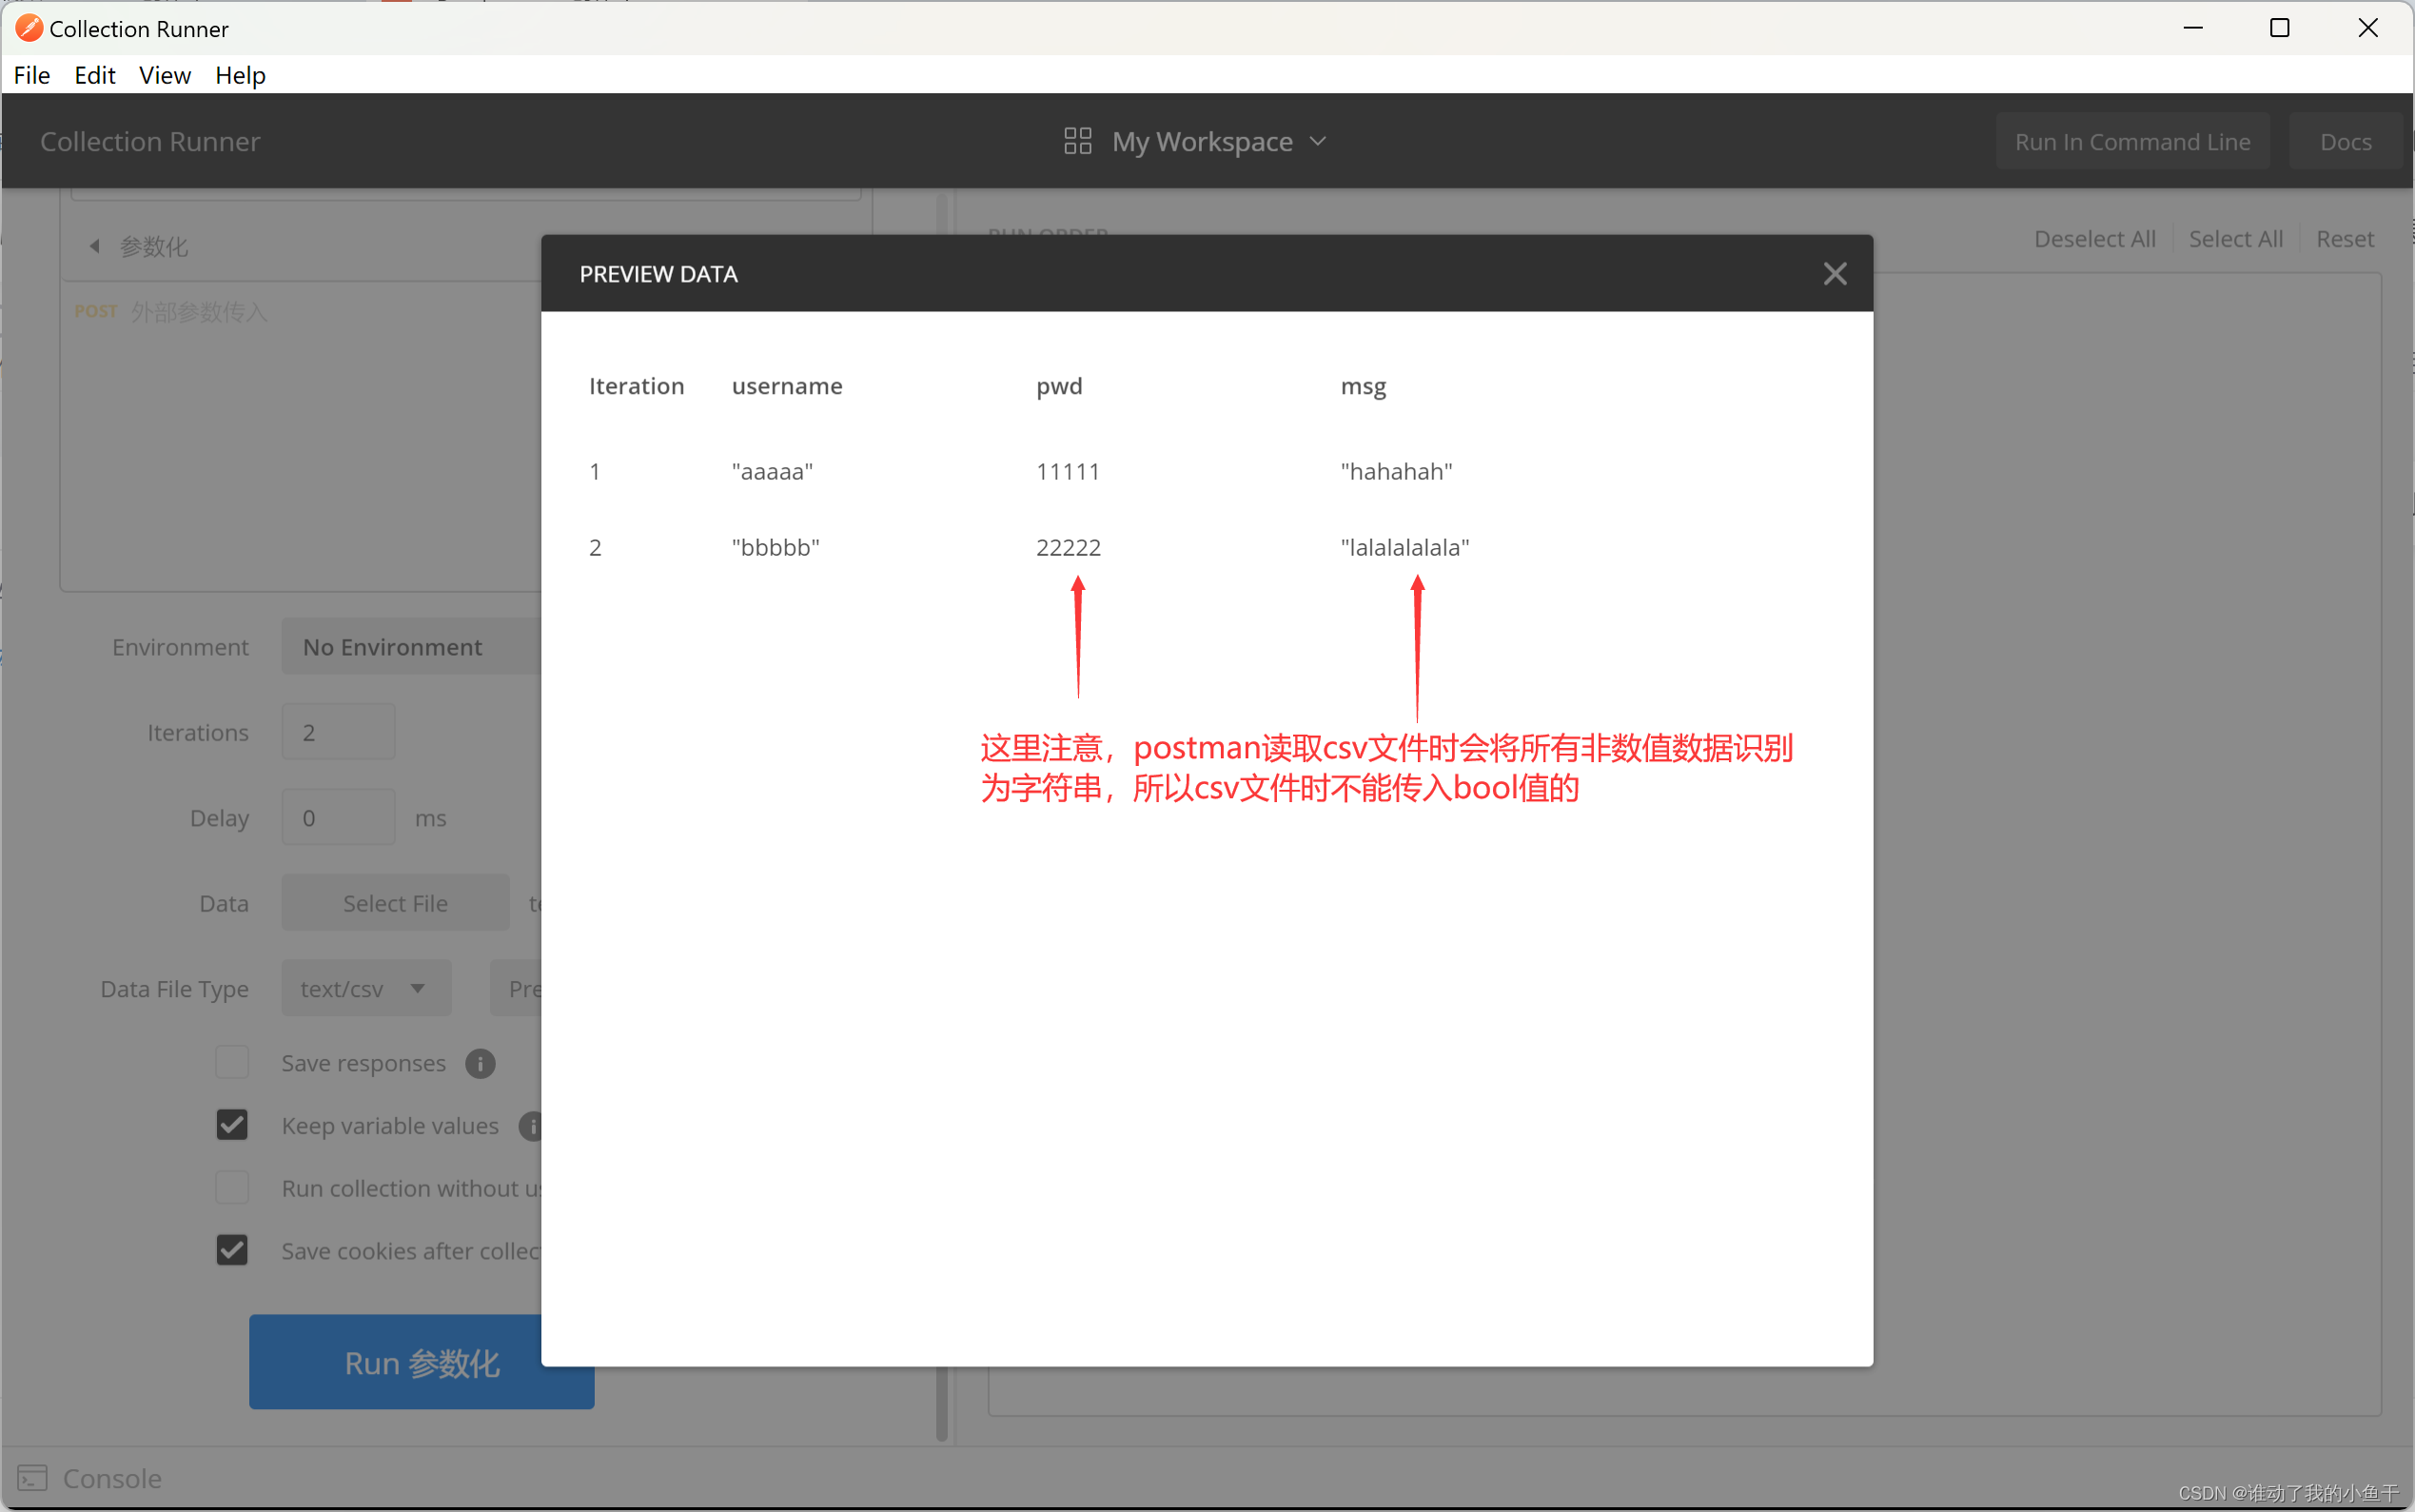Image resolution: width=2415 pixels, height=1512 pixels.
Task: Open the text/csv file type dropdown
Action: 365,988
